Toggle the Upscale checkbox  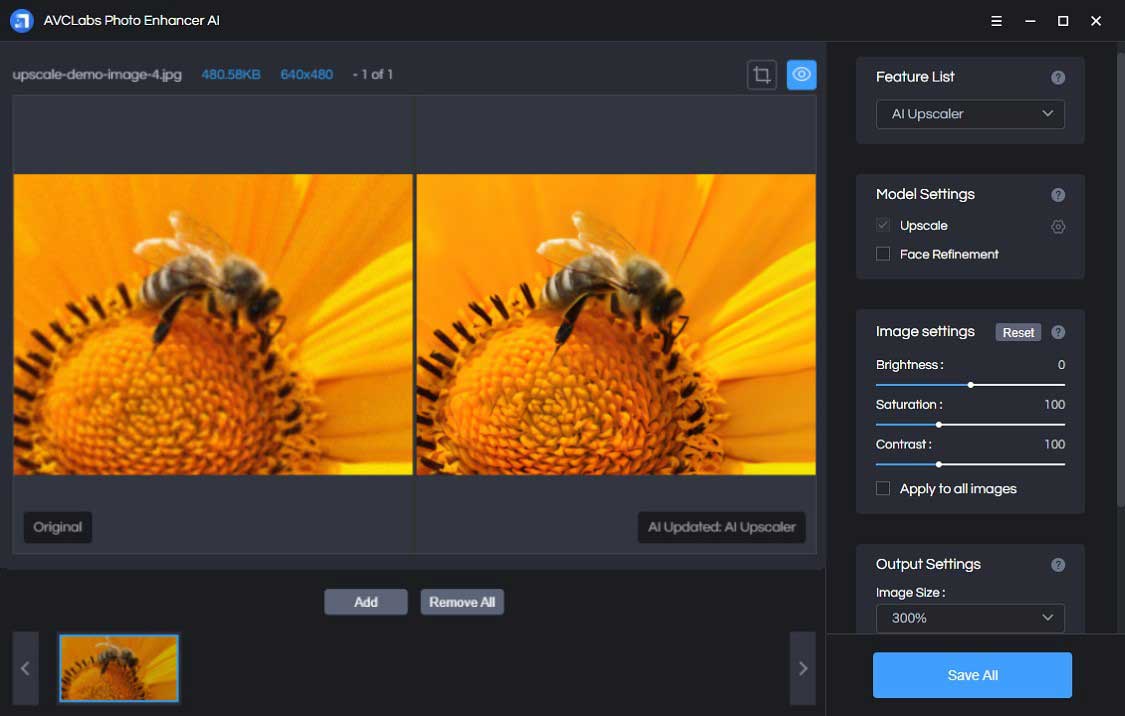883,226
